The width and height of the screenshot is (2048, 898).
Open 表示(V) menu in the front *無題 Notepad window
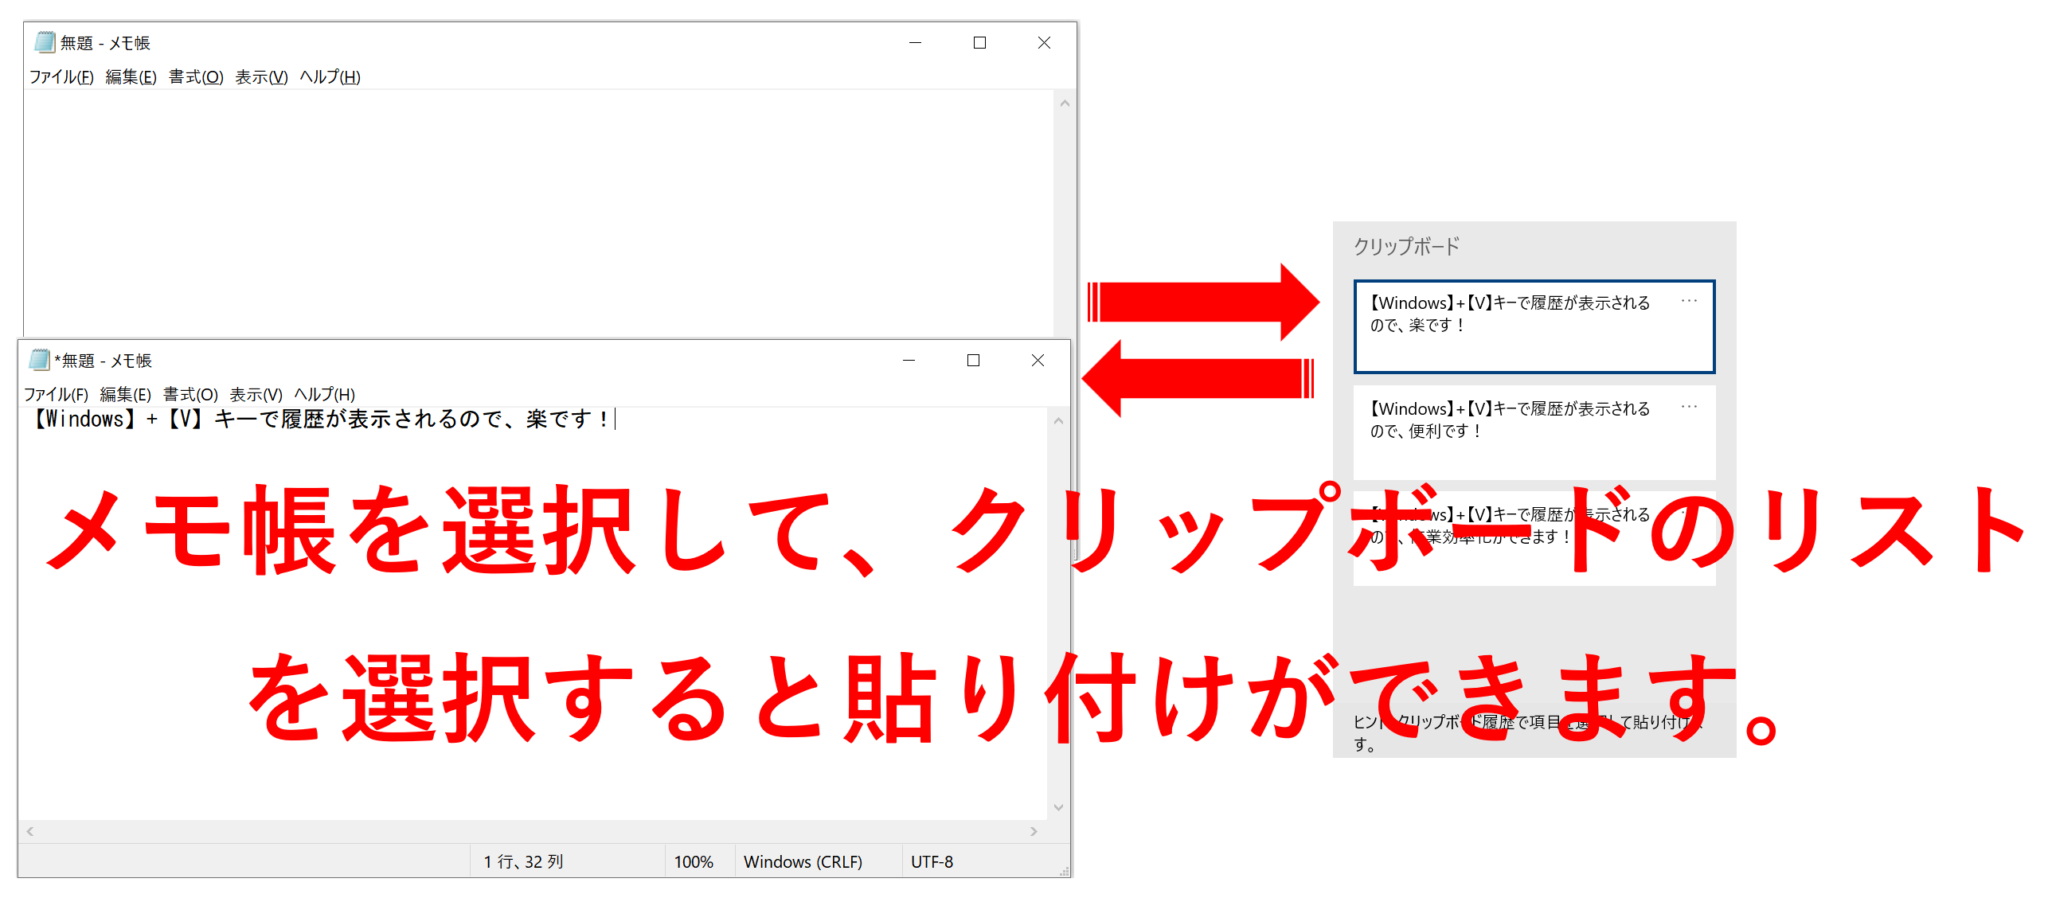click(x=256, y=394)
